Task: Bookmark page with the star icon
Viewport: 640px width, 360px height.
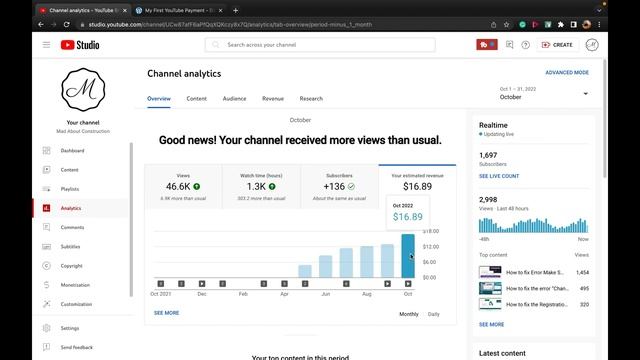Action: point(507,24)
